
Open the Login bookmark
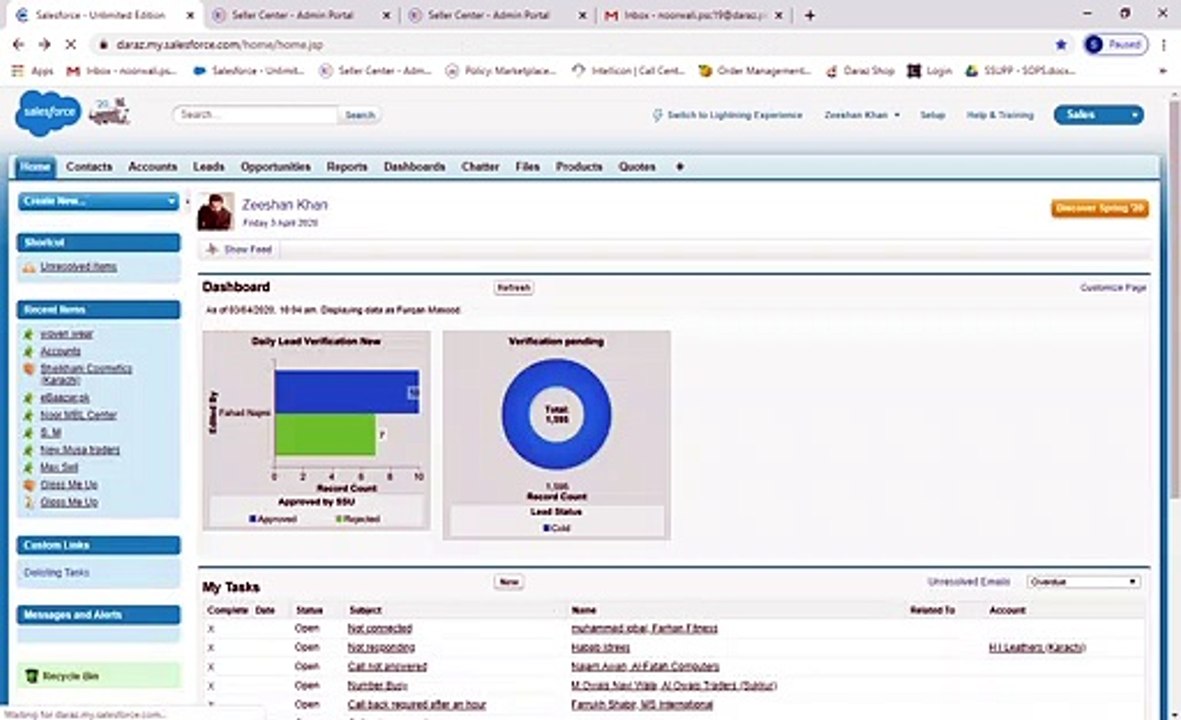(x=929, y=71)
